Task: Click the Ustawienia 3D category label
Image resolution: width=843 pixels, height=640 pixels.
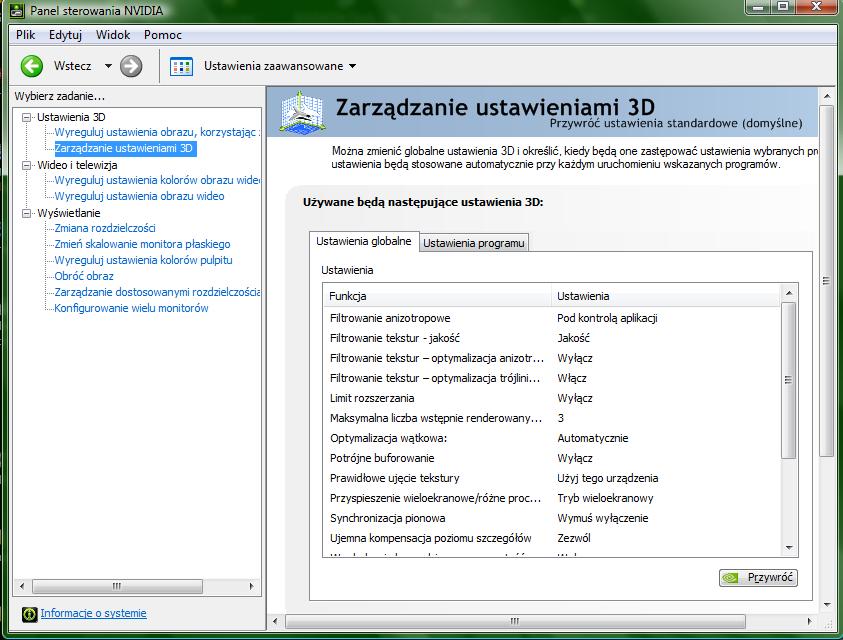Action: pos(71,117)
